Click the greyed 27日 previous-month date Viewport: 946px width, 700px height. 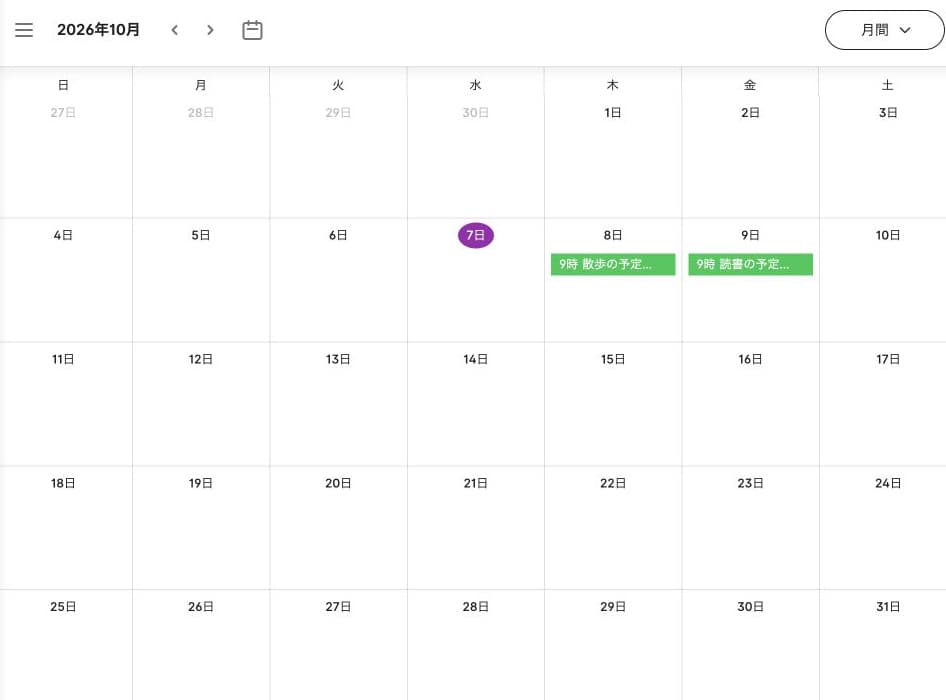[x=63, y=112]
